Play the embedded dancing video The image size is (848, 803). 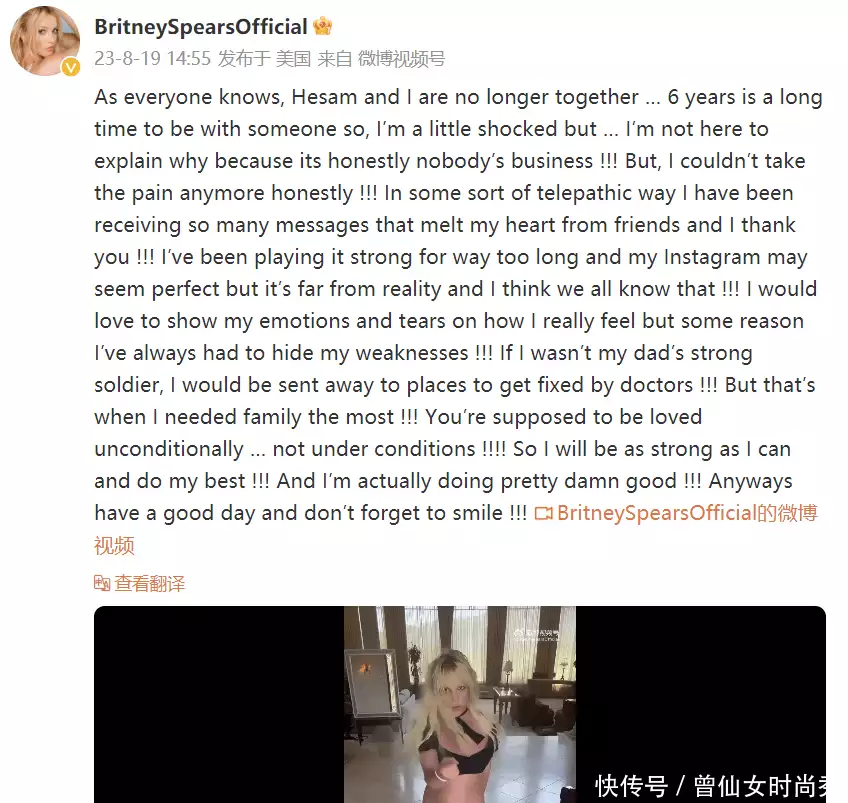tap(460, 704)
